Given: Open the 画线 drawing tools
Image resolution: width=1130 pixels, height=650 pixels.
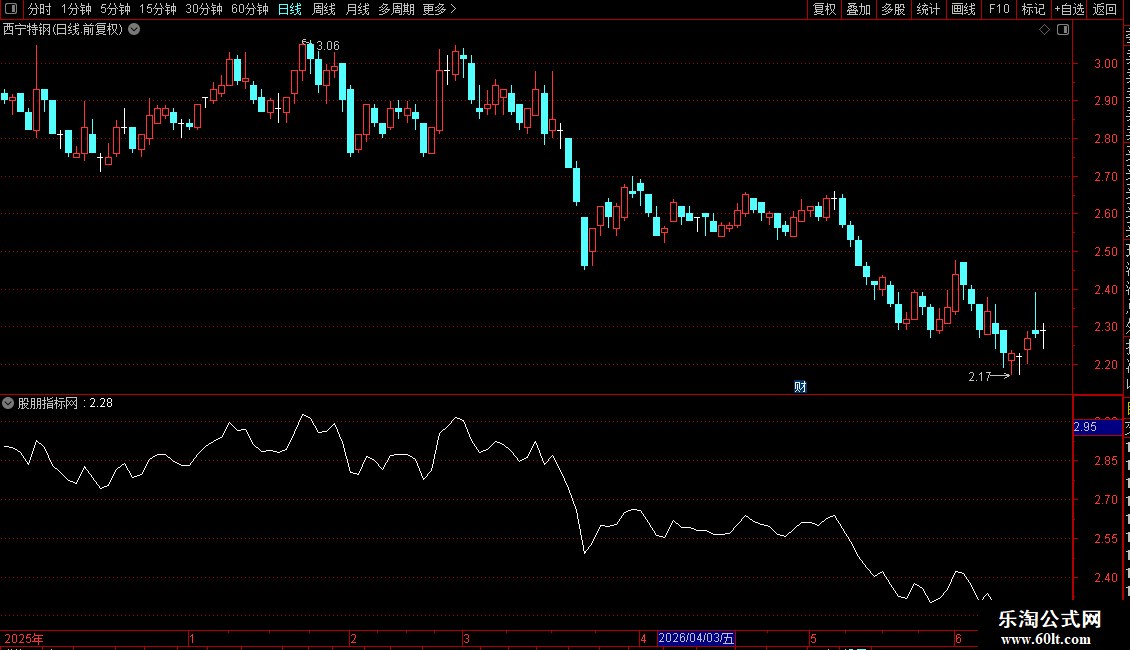Looking at the screenshot, I should coord(963,9).
